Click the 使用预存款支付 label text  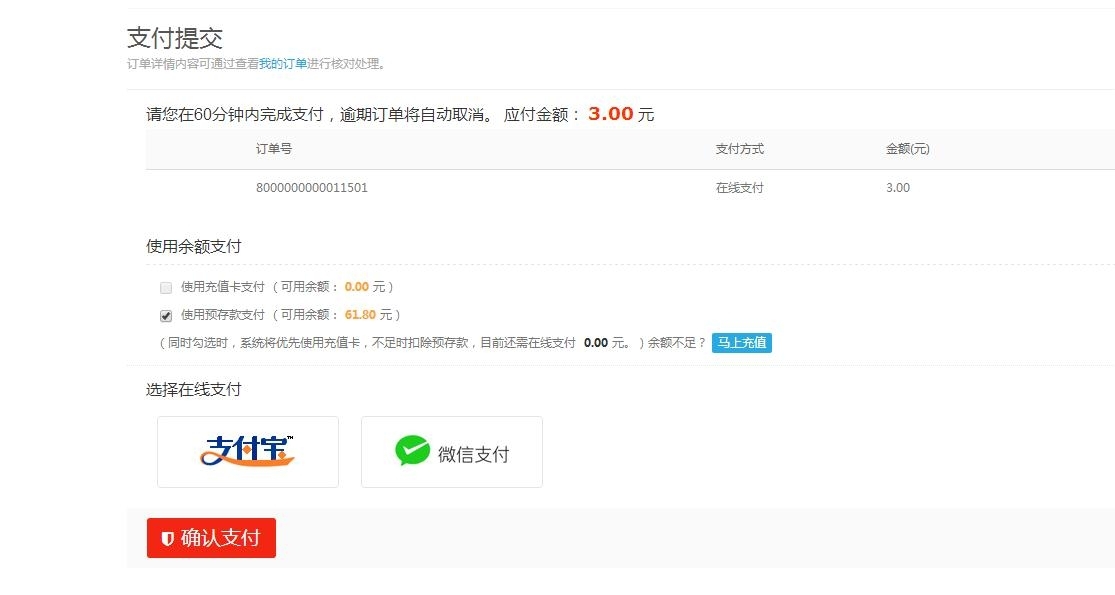(x=223, y=315)
